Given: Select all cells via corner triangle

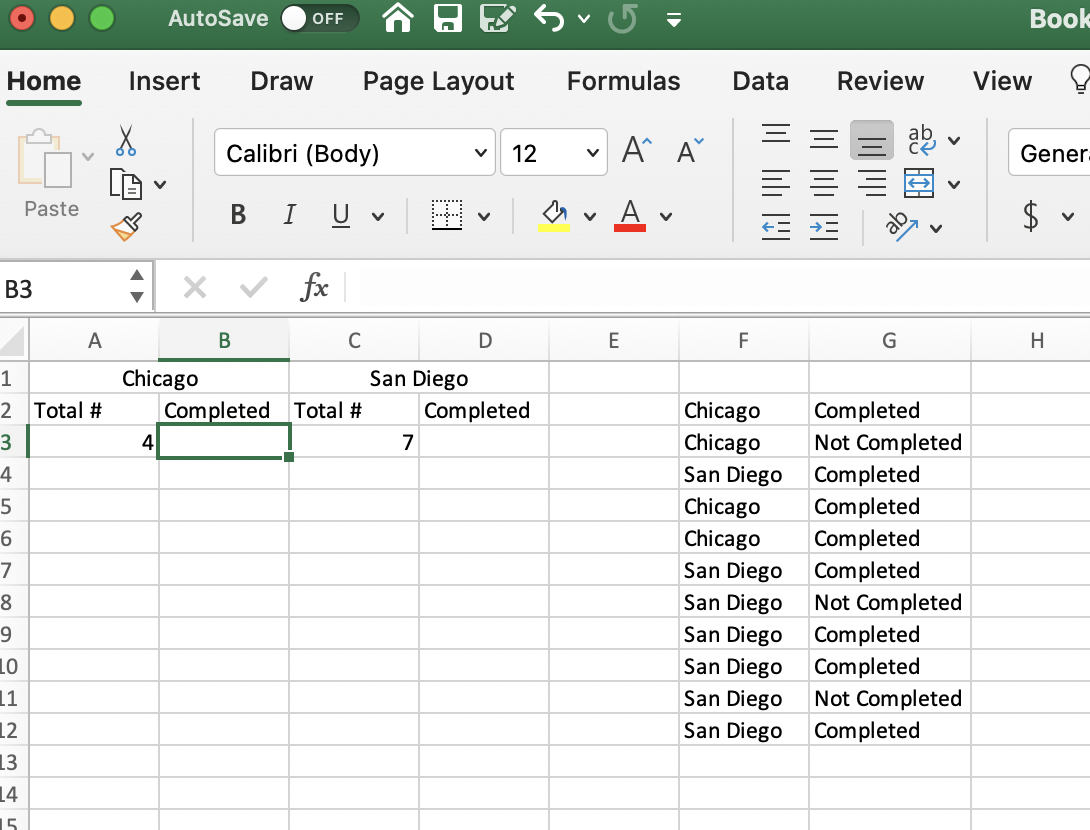Looking at the screenshot, I should [x=13, y=341].
